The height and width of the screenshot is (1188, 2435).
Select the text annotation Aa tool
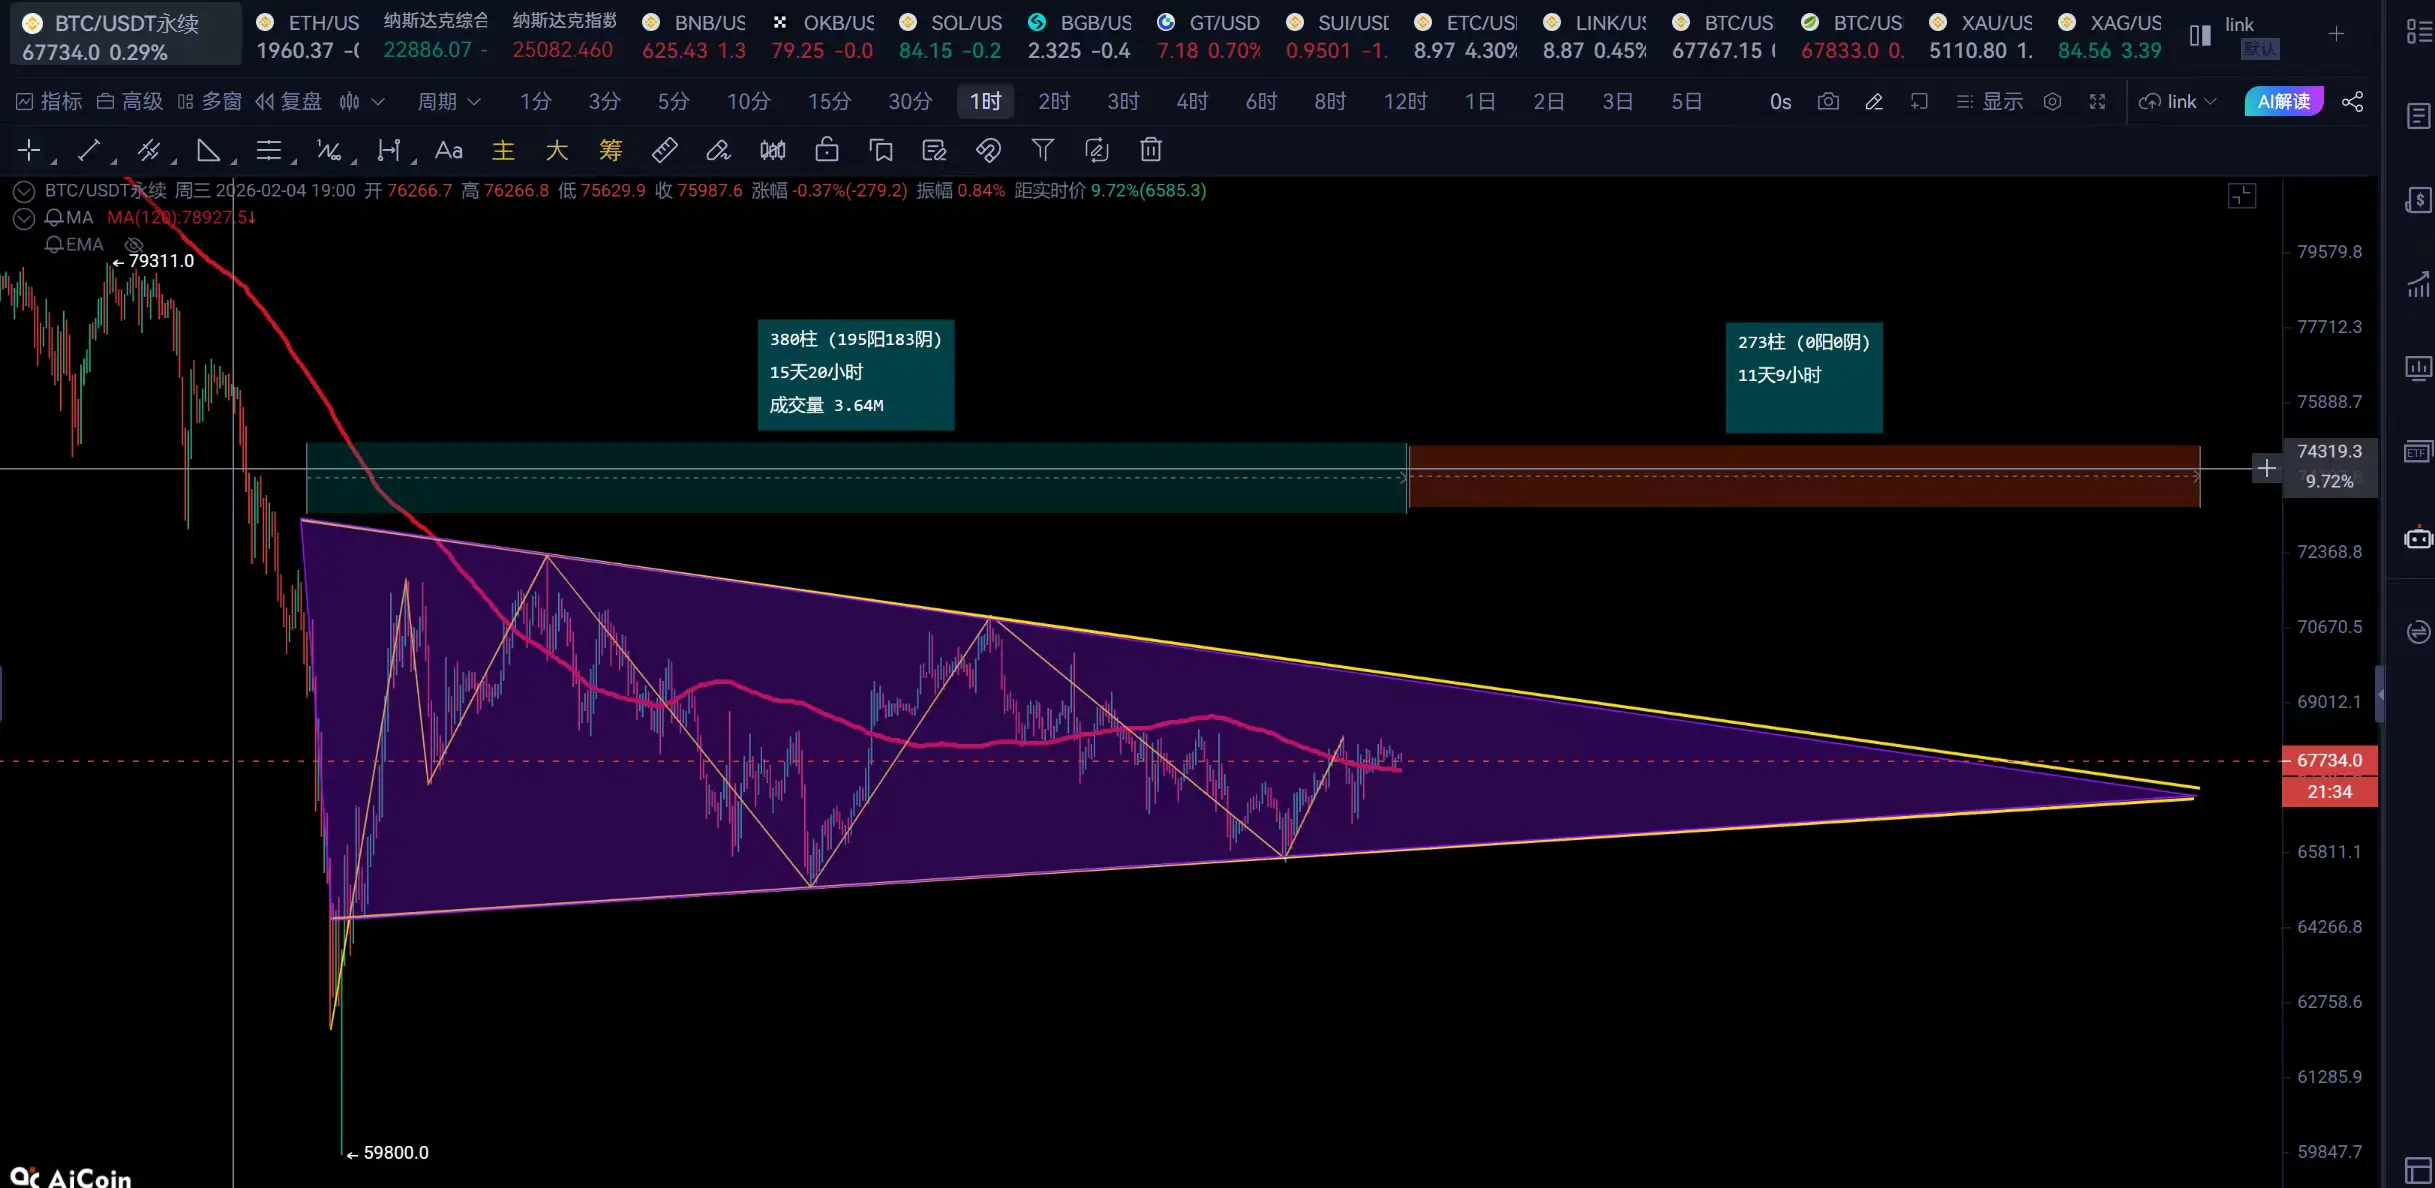pos(449,150)
